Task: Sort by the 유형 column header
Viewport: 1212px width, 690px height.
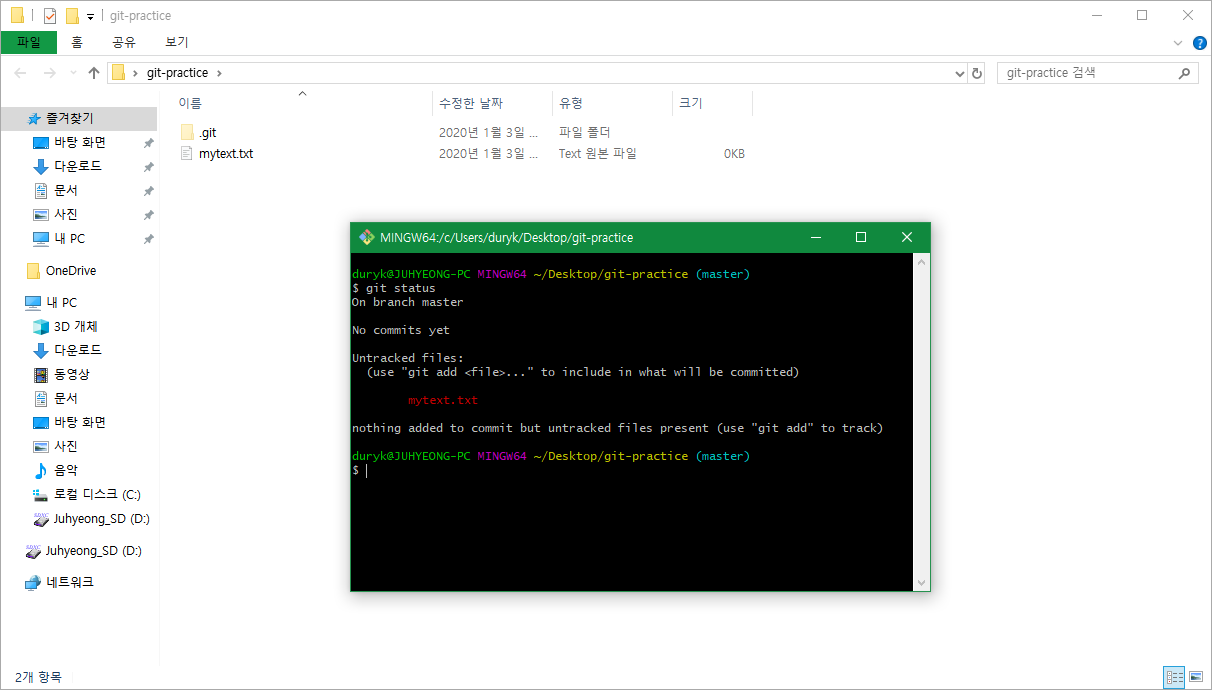Action: pos(612,103)
